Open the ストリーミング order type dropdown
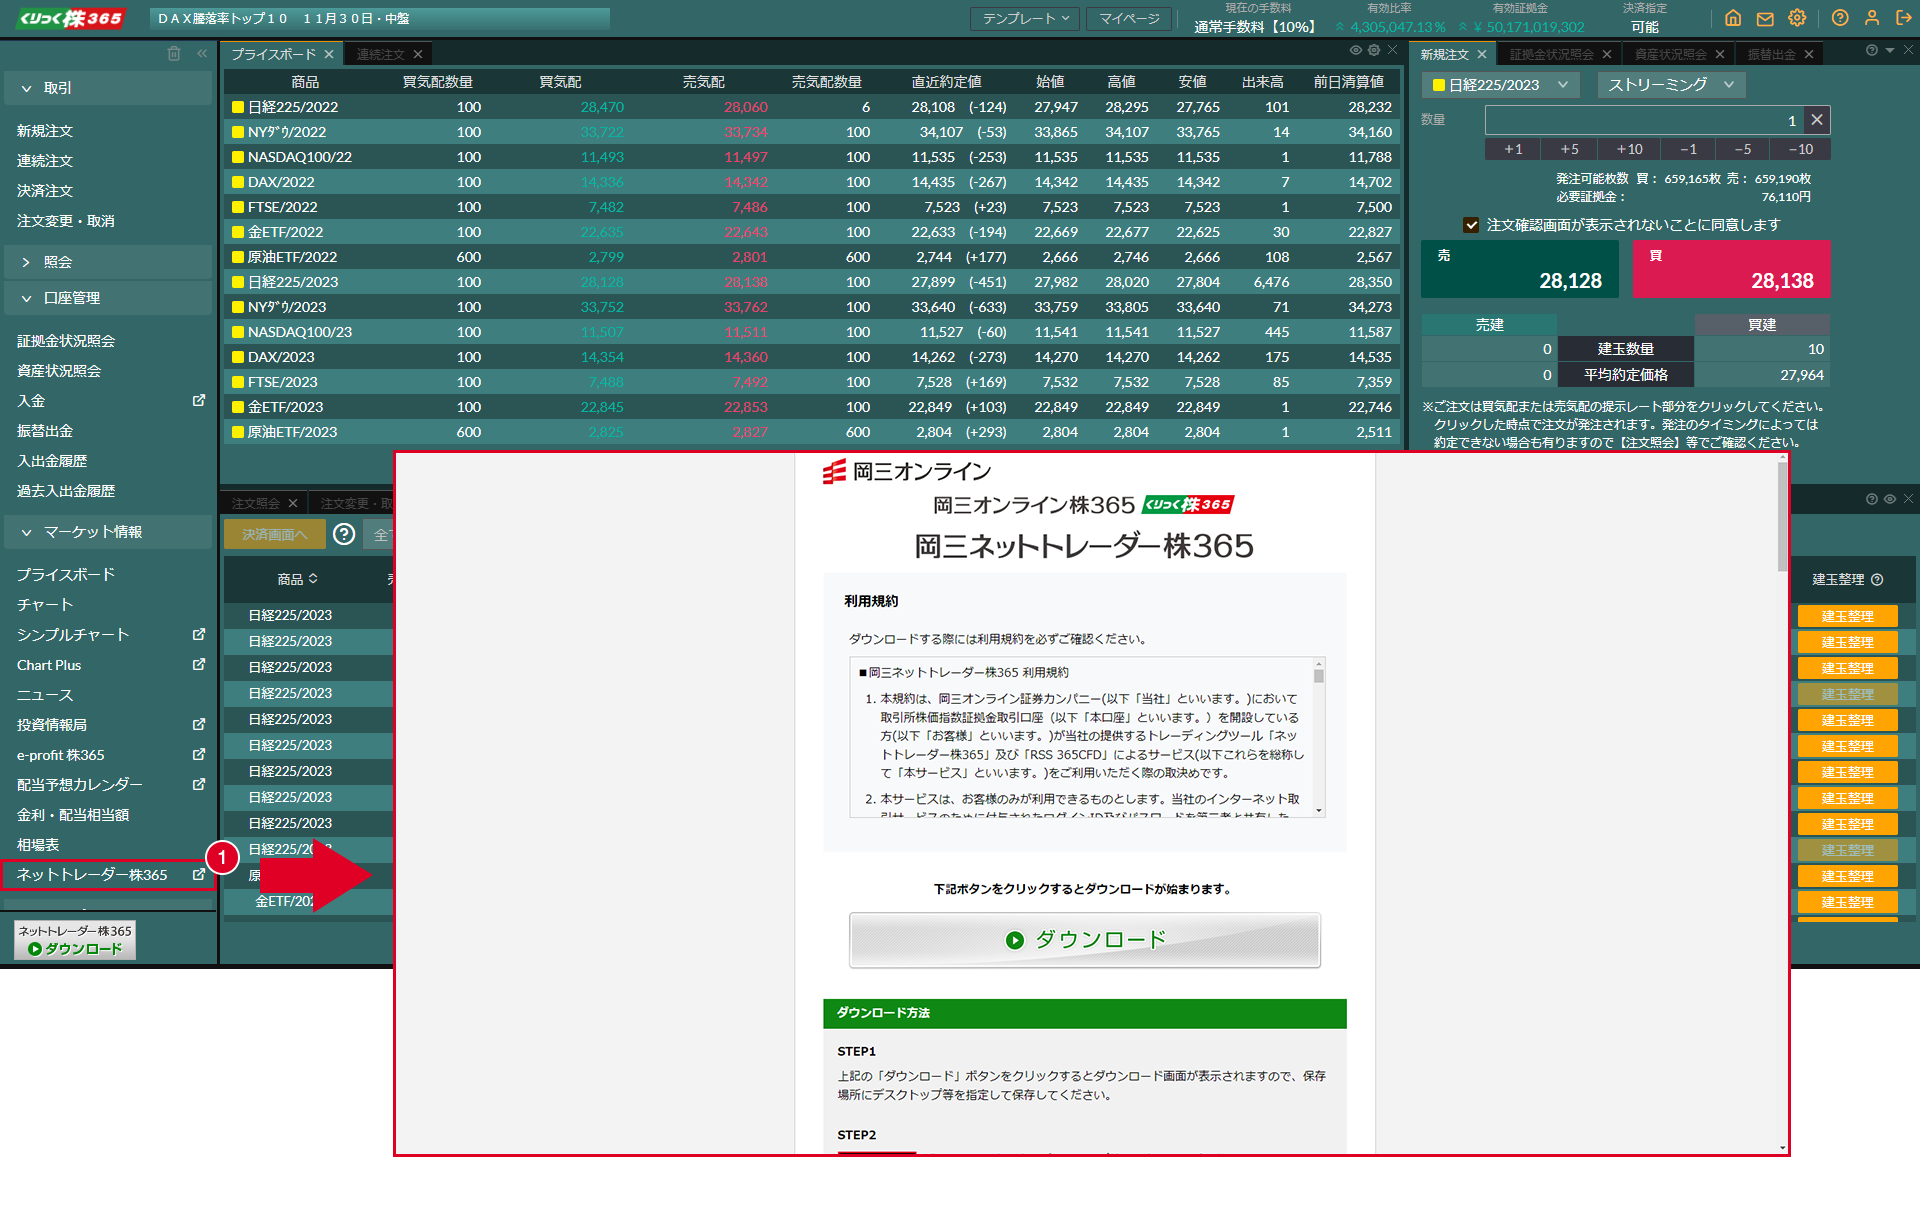The width and height of the screenshot is (1920, 1210). click(x=1671, y=85)
